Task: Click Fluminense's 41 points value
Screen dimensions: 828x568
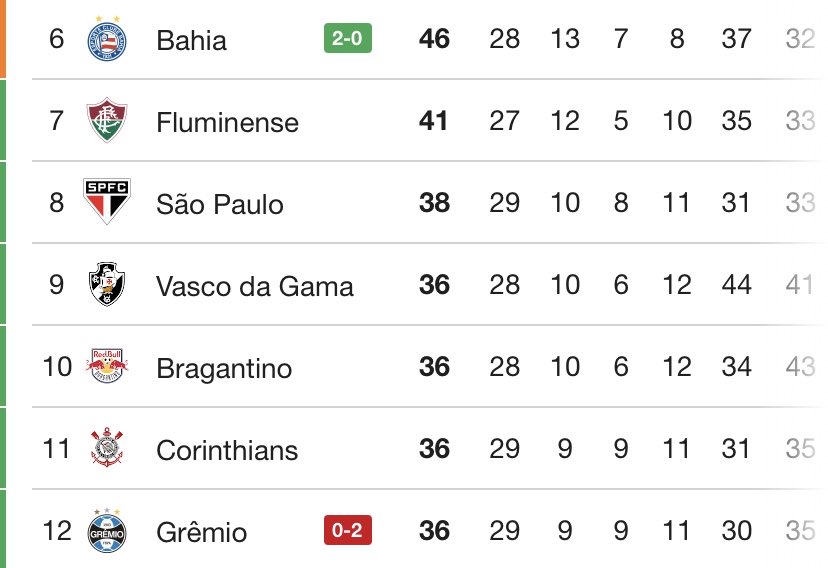Action: pyautogui.click(x=434, y=121)
